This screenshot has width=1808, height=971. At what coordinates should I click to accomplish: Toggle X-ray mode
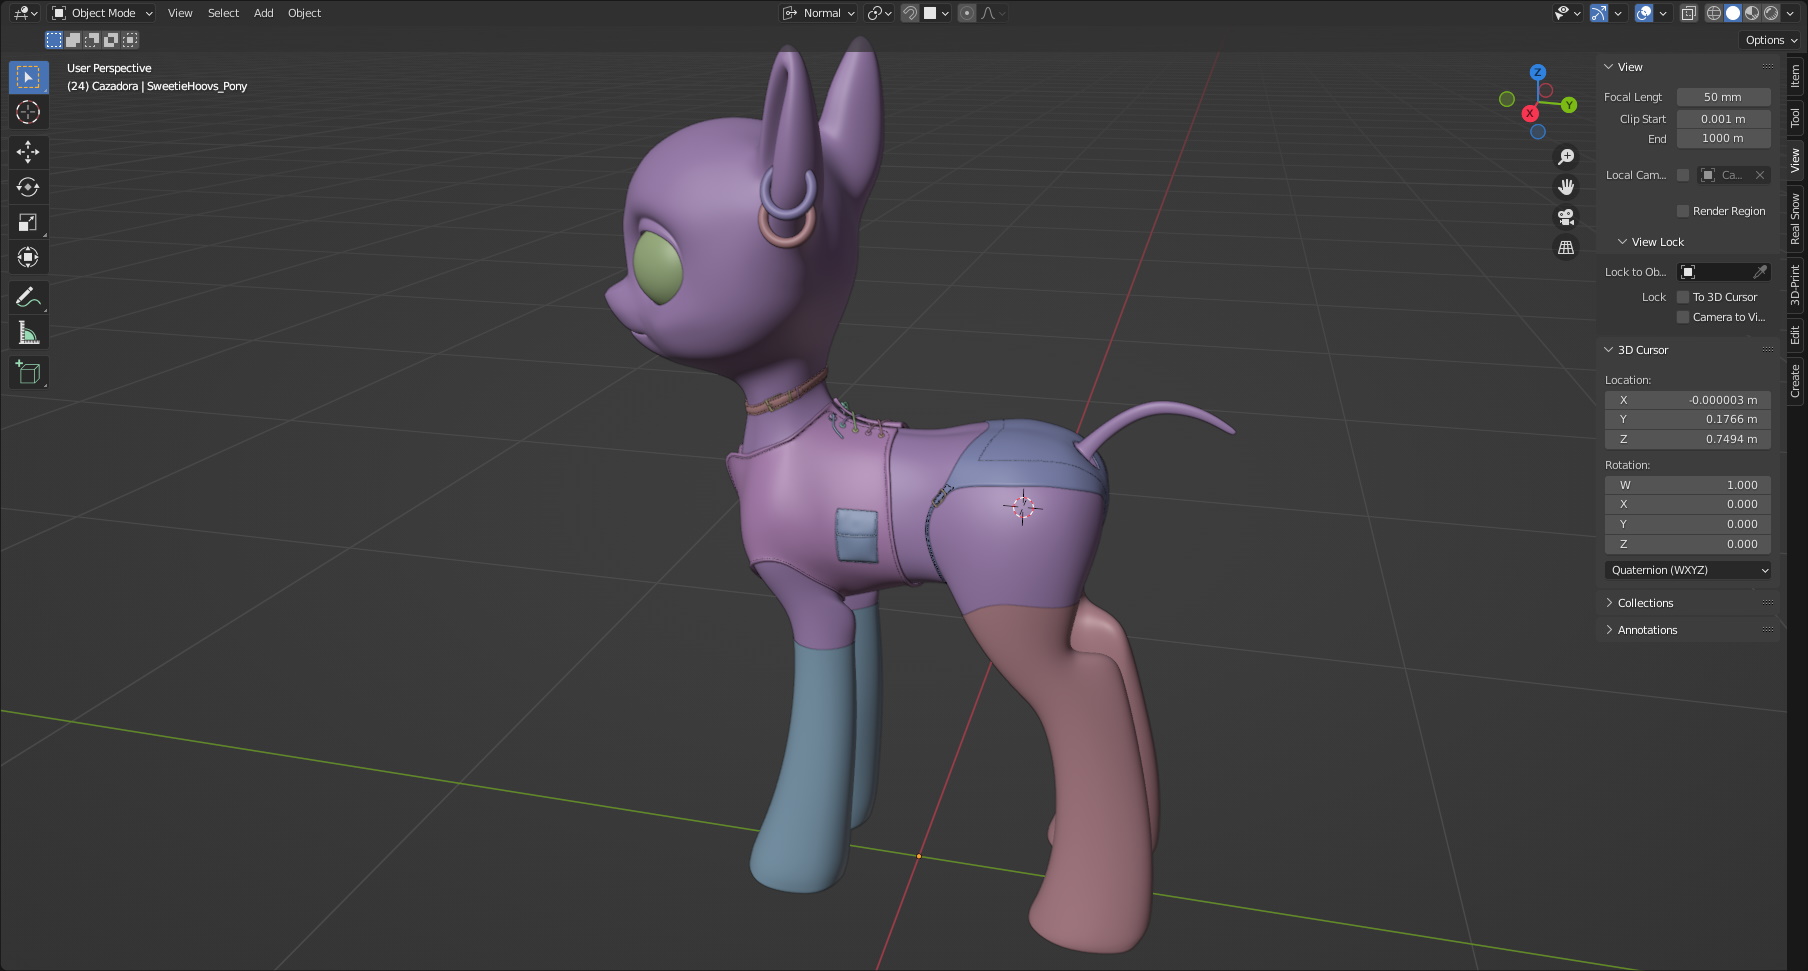1689,13
